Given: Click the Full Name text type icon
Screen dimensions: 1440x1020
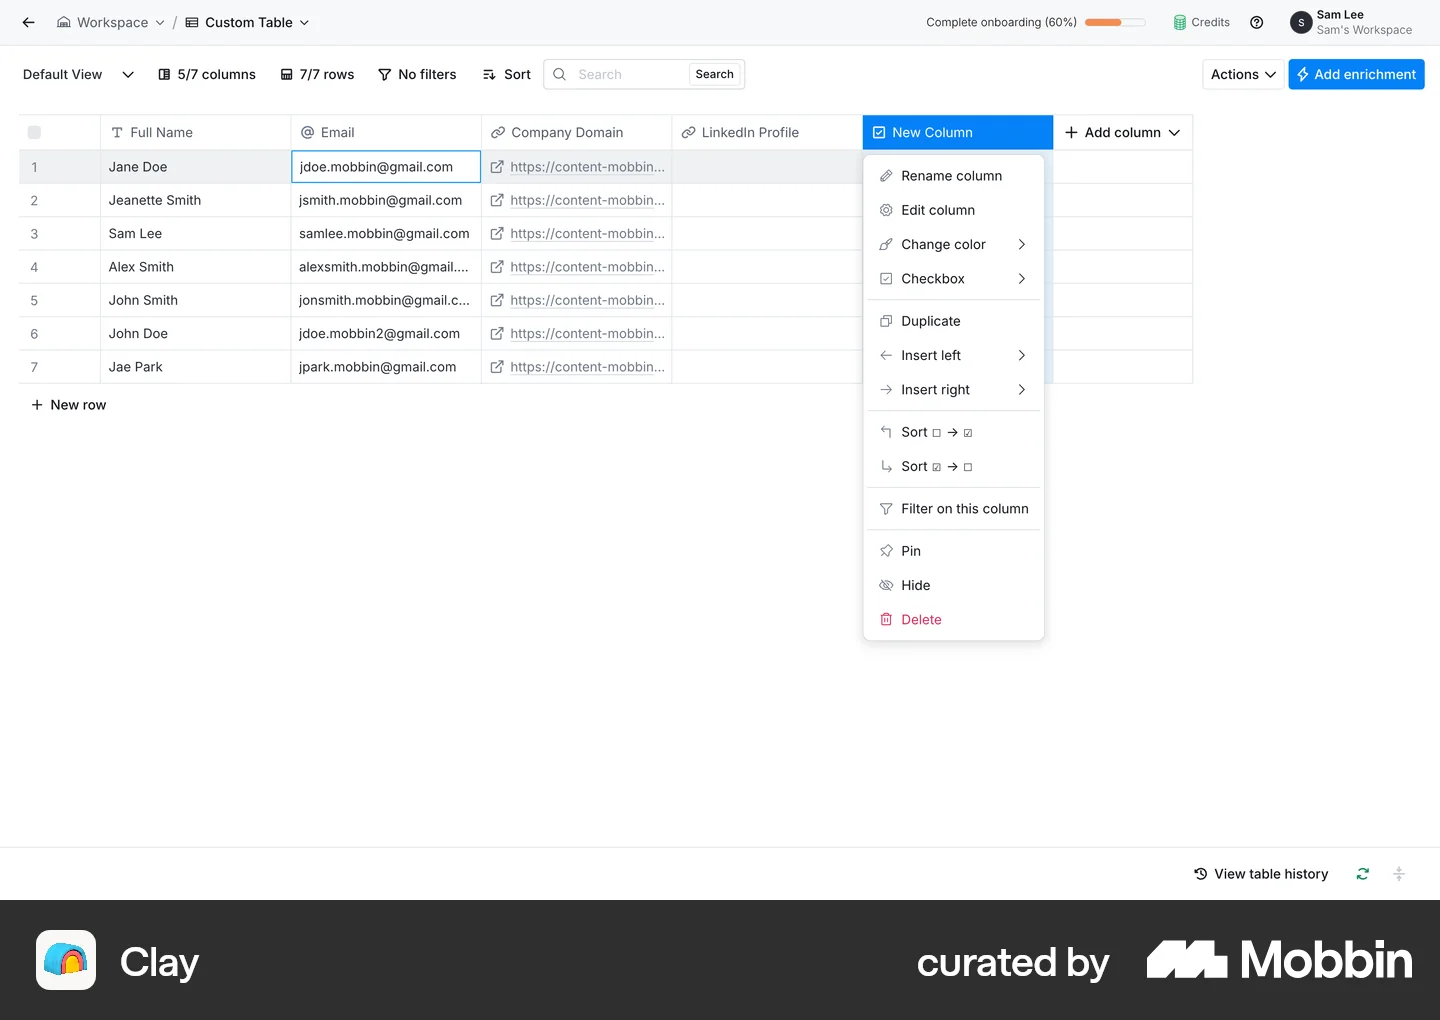Looking at the screenshot, I should (x=117, y=132).
